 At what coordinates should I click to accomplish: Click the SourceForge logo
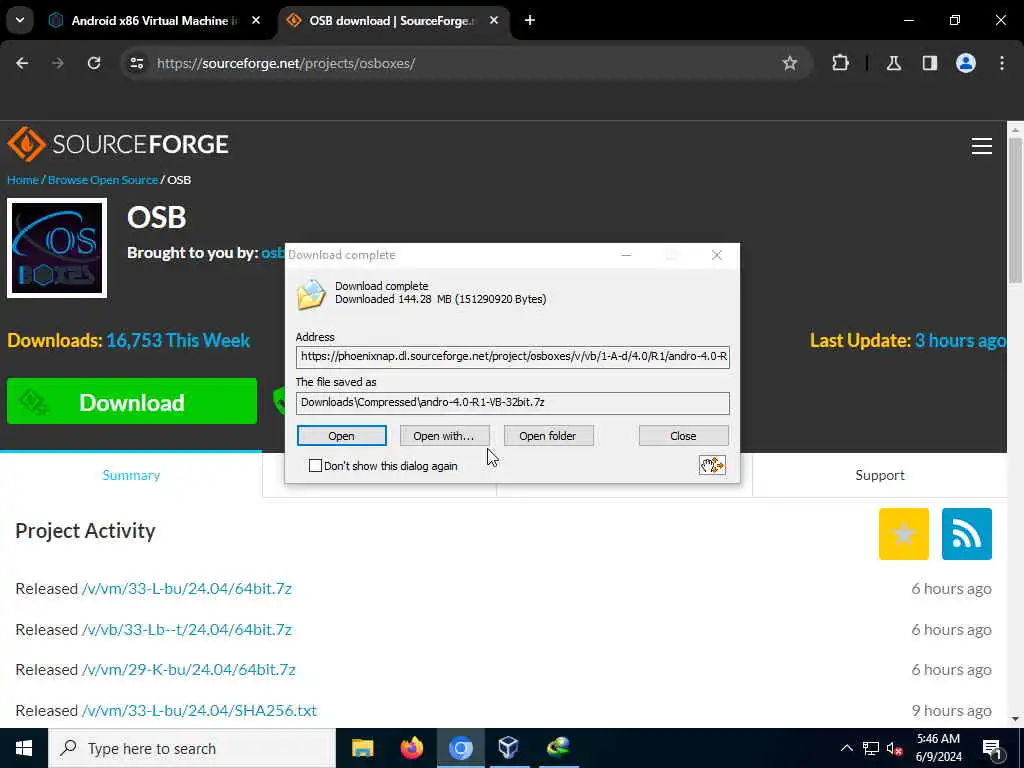coord(118,144)
